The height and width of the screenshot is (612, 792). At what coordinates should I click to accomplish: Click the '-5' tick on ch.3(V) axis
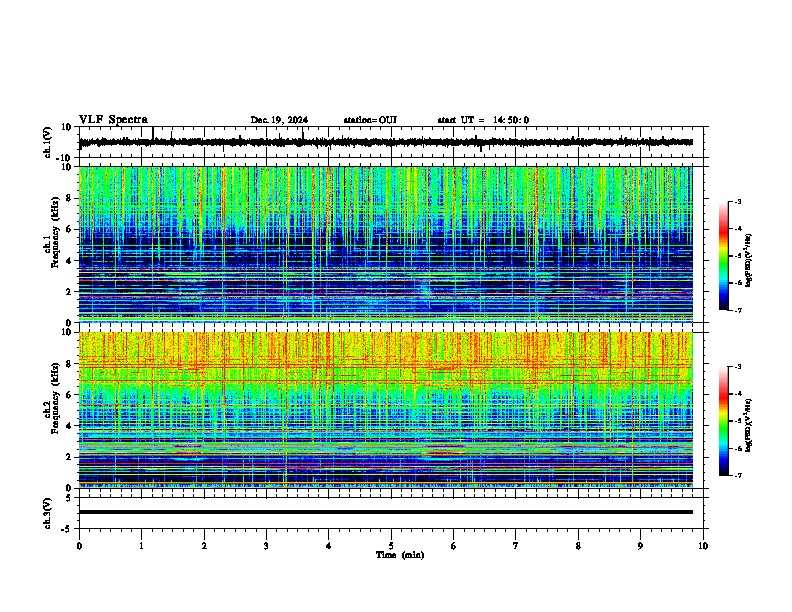coord(68,529)
